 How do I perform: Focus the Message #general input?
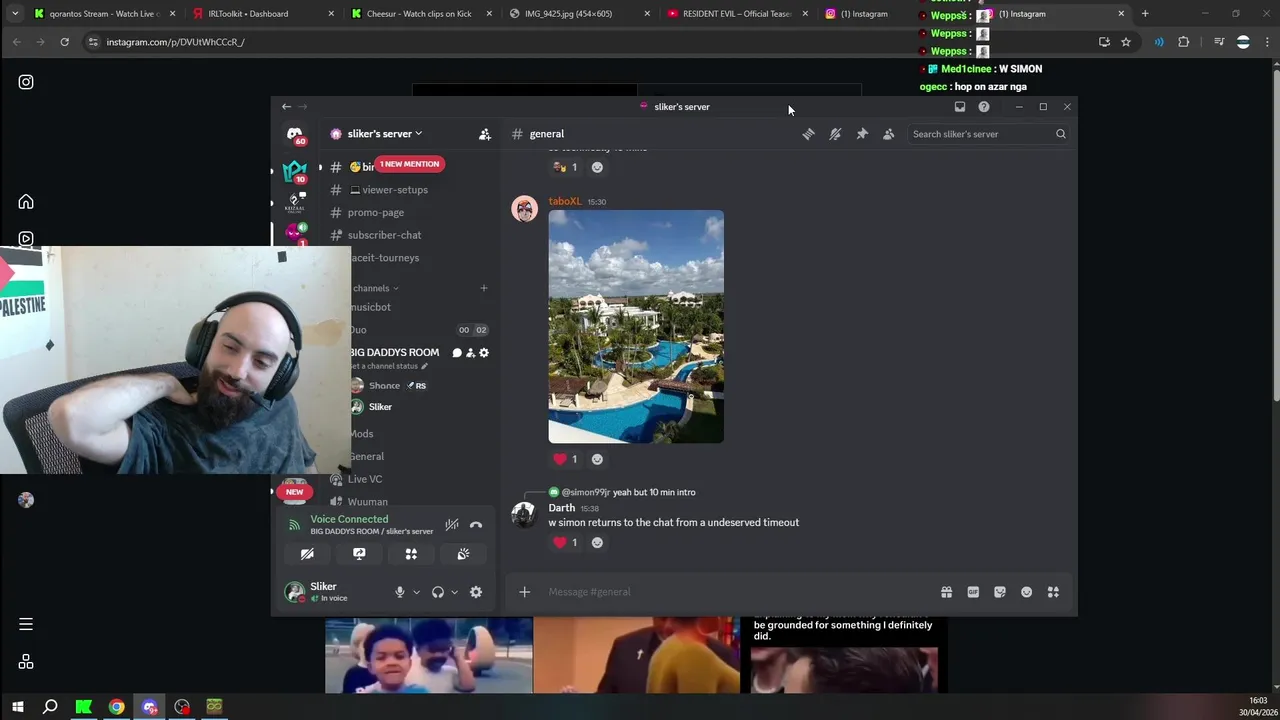(740, 592)
